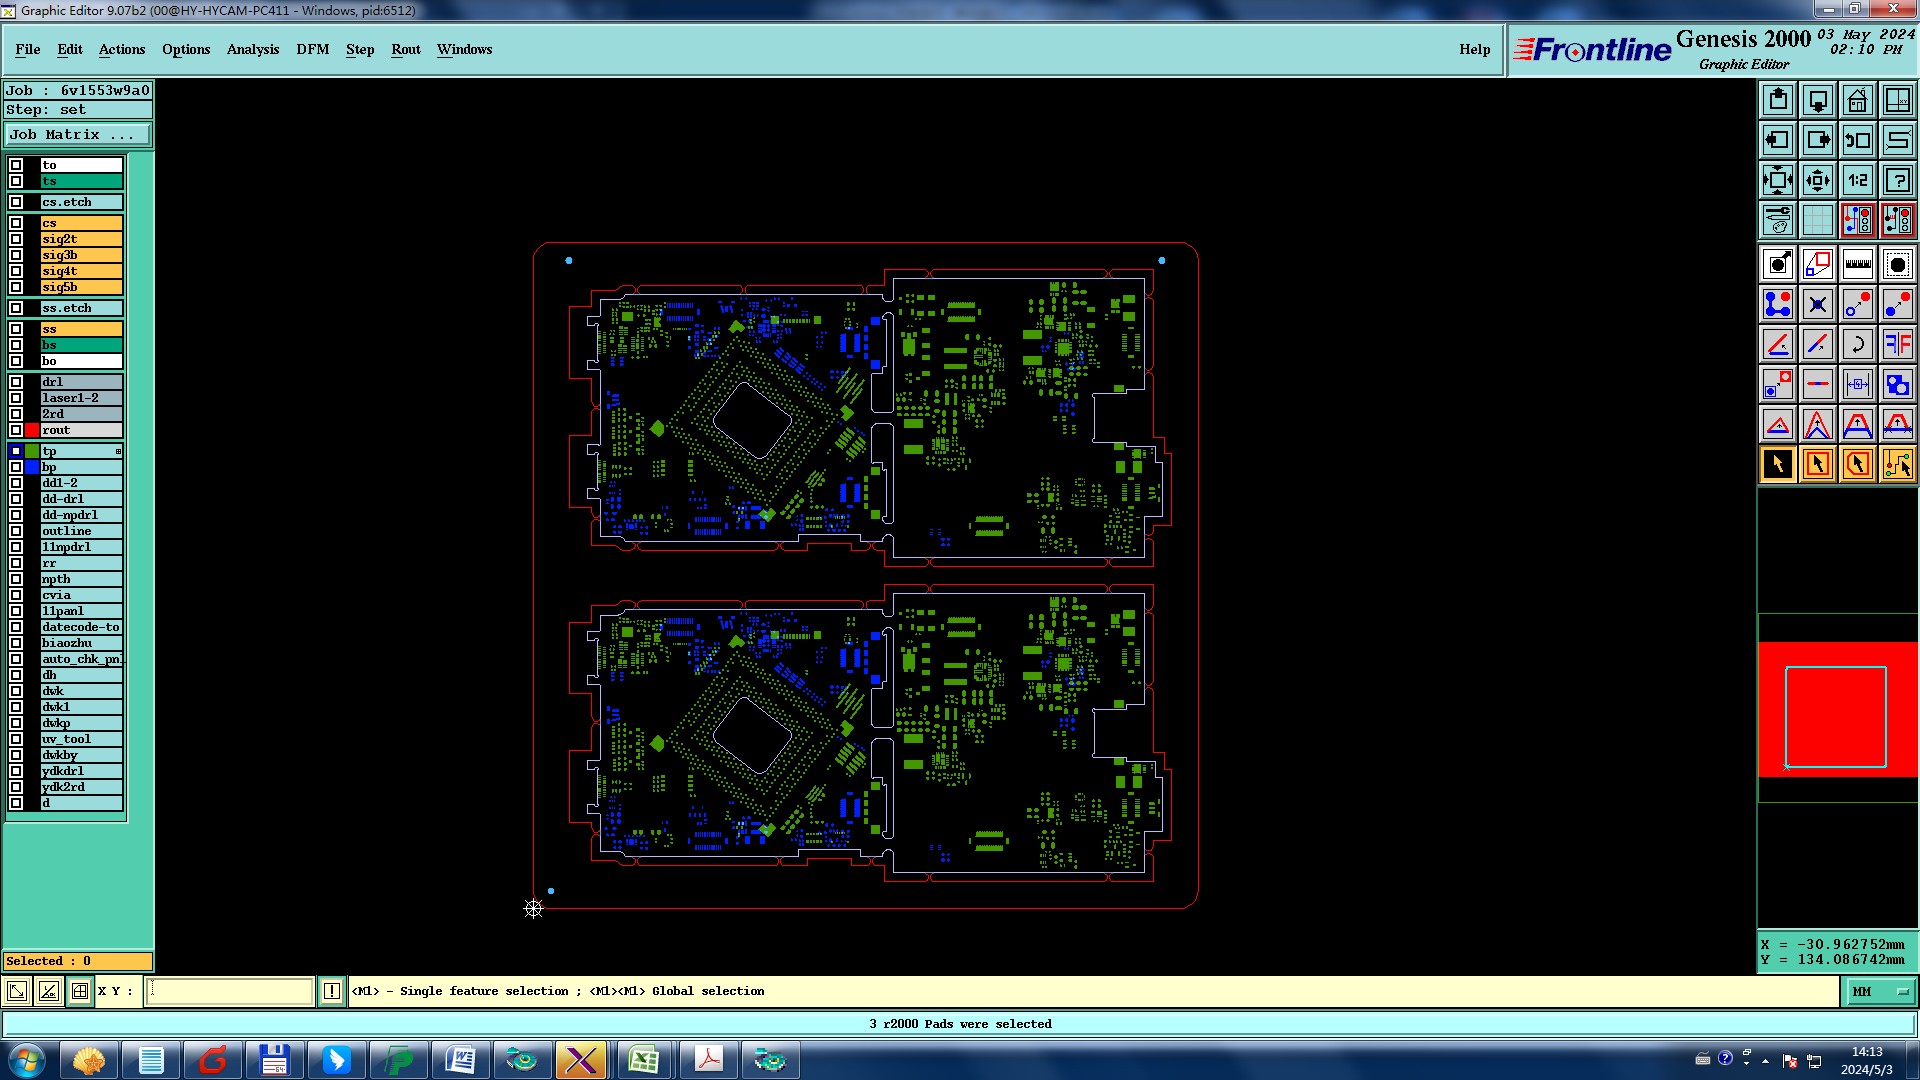This screenshot has height=1080, width=1920.
Task: Select the rotate feature tool icon
Action: tap(1857, 344)
